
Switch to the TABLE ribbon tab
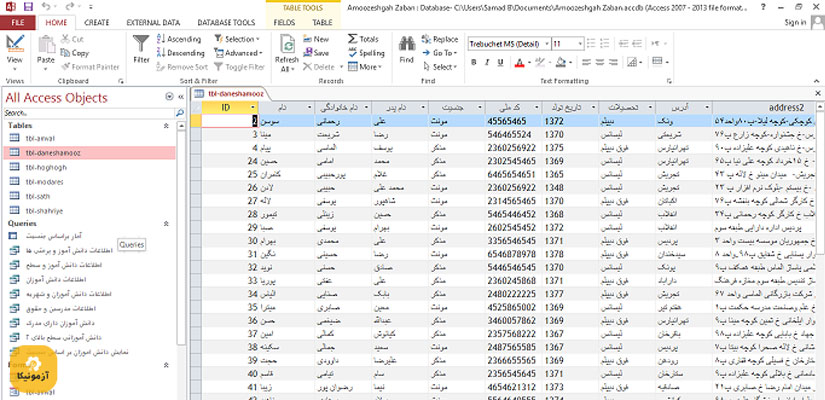(x=322, y=23)
